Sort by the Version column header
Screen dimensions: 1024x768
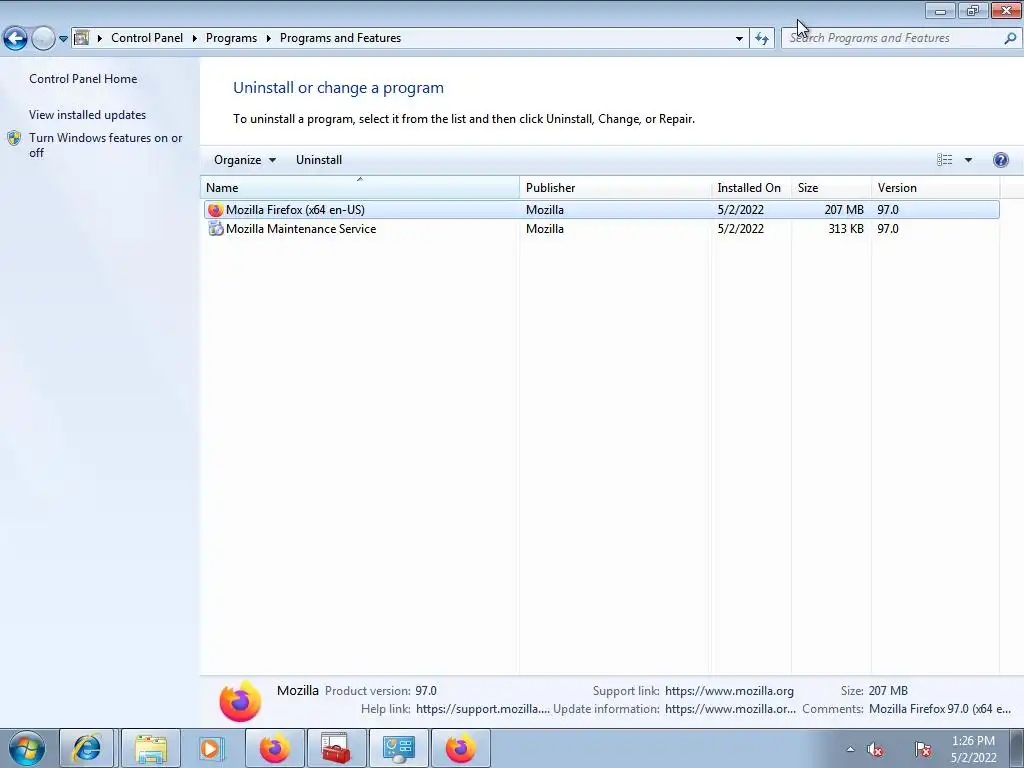[x=935, y=187]
